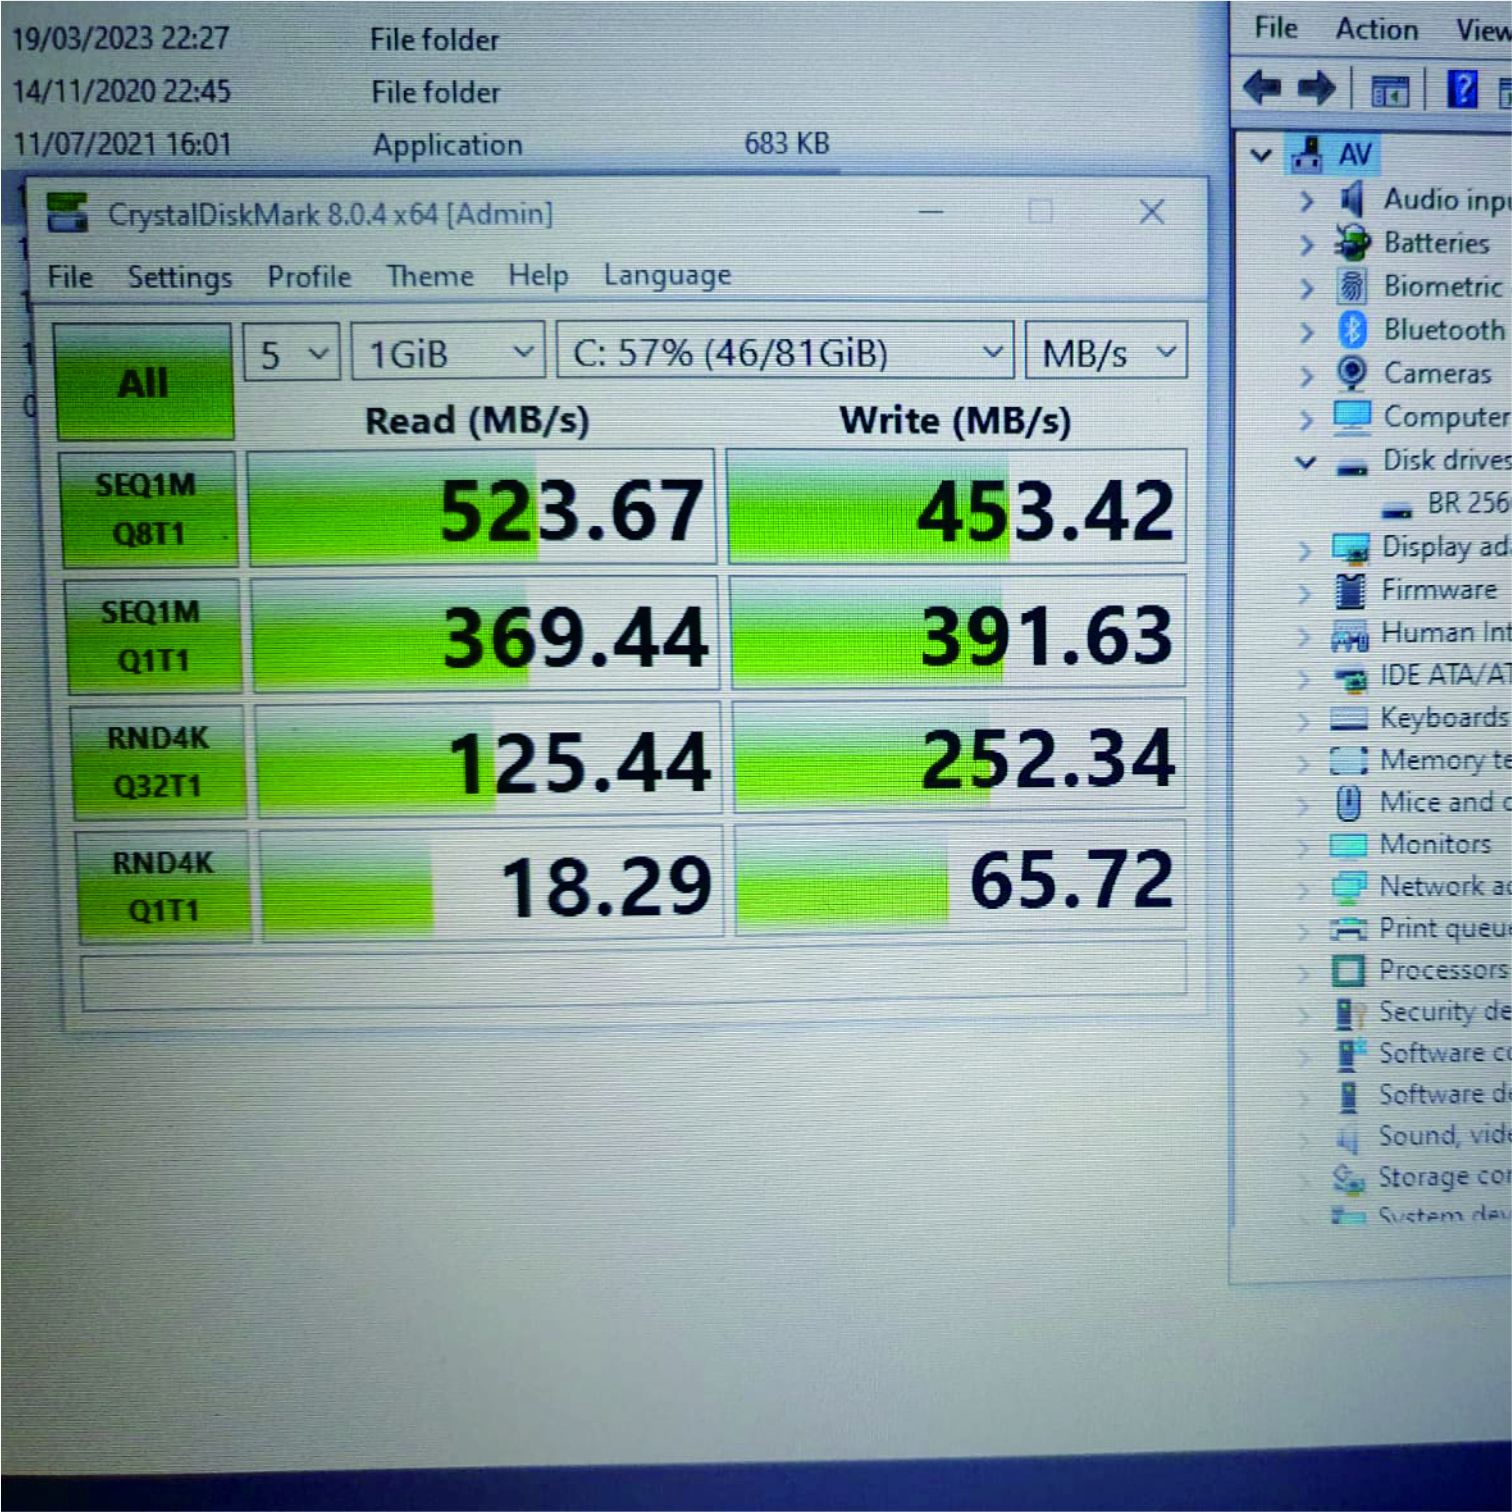This screenshot has height=1512, width=1512.
Task: Click the Properties toolbar icon in Device Manager
Action: [1390, 91]
